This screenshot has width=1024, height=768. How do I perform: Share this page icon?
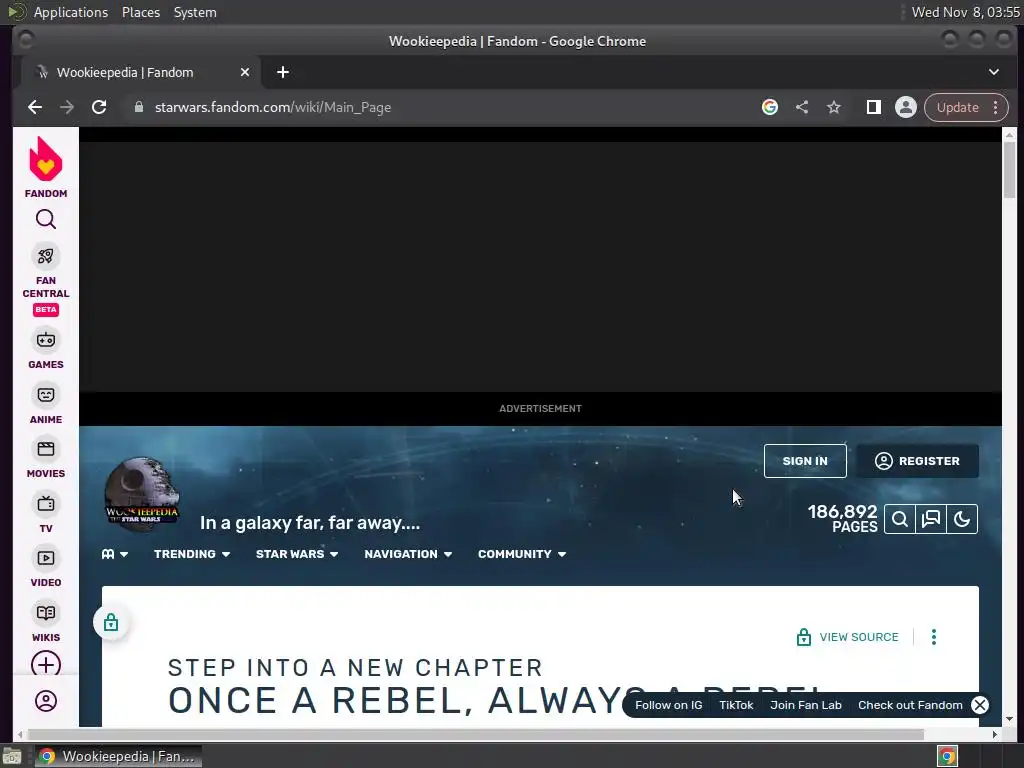tap(802, 107)
